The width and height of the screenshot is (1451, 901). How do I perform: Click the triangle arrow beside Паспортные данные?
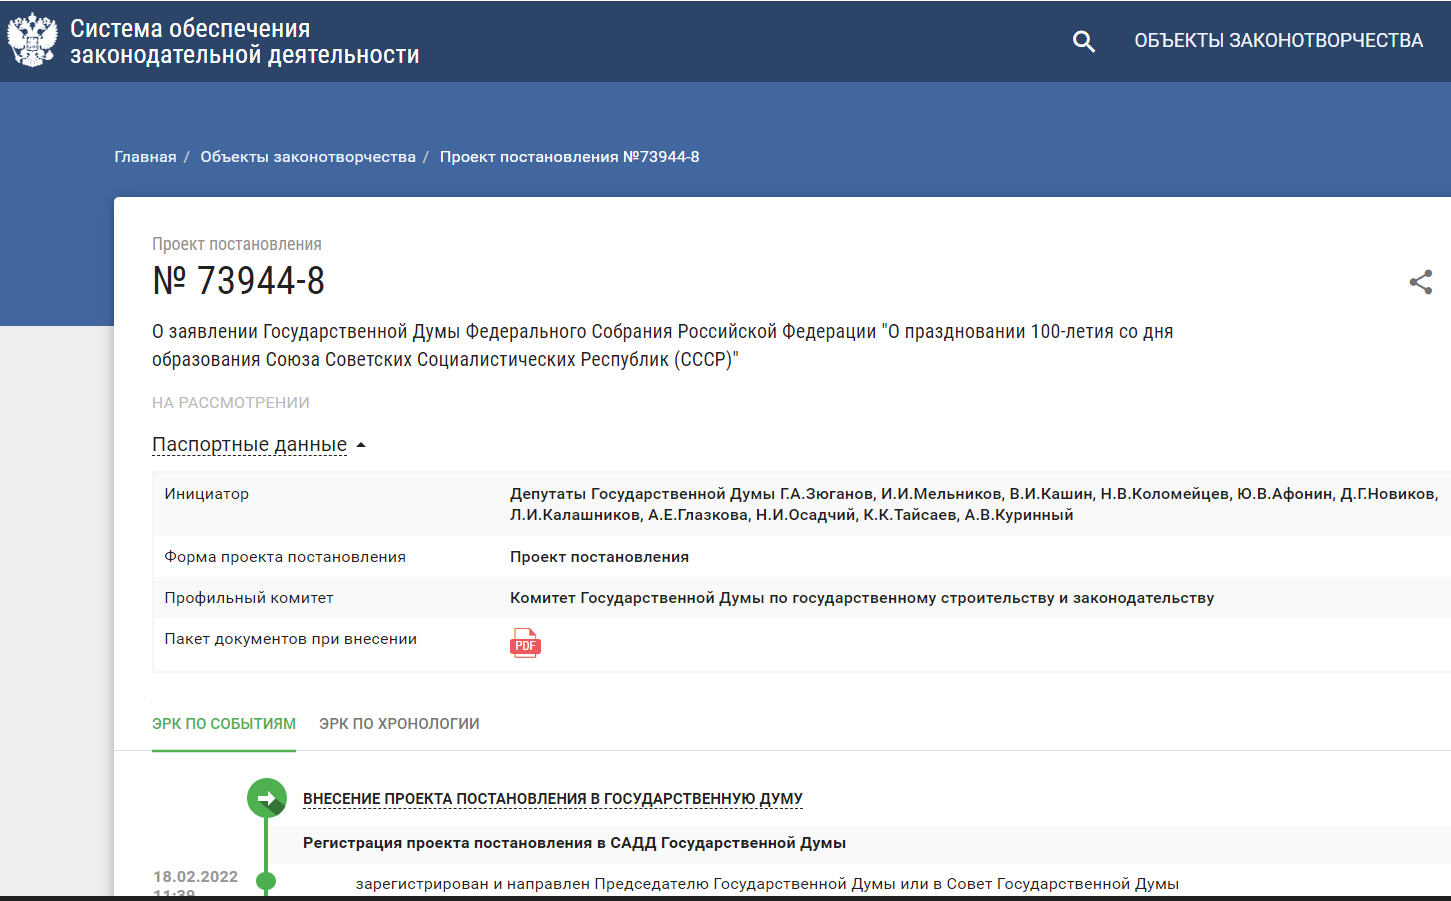pyautogui.click(x=361, y=445)
